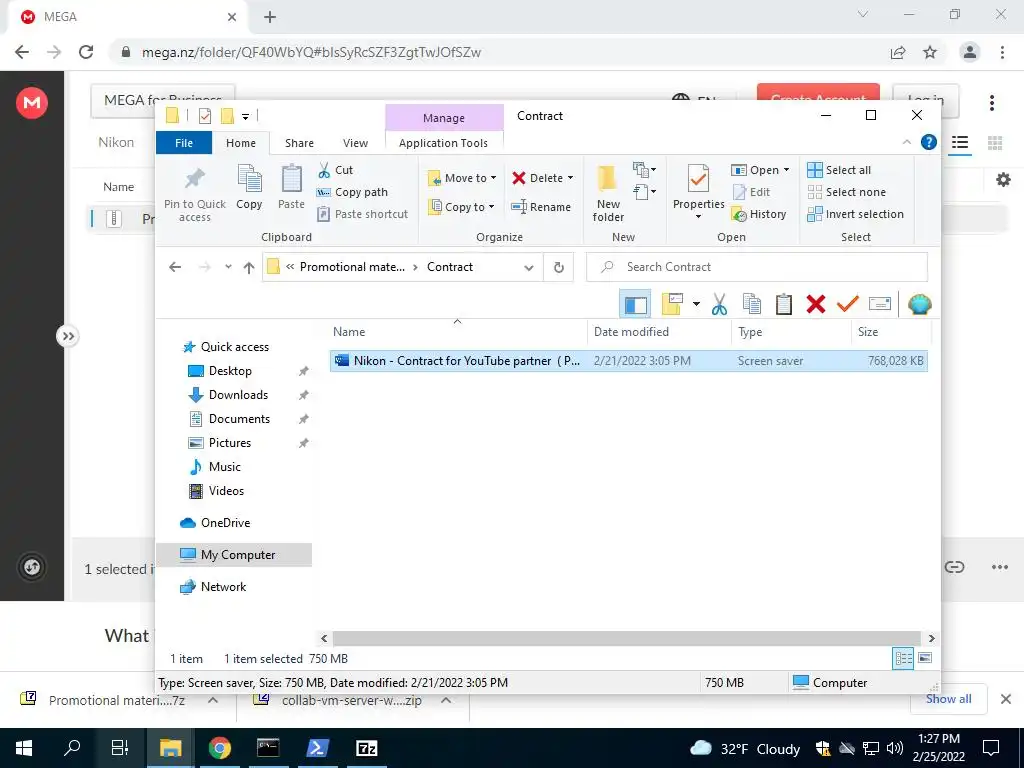
Task: Switch to the details view in the status bar
Action: tap(903, 658)
